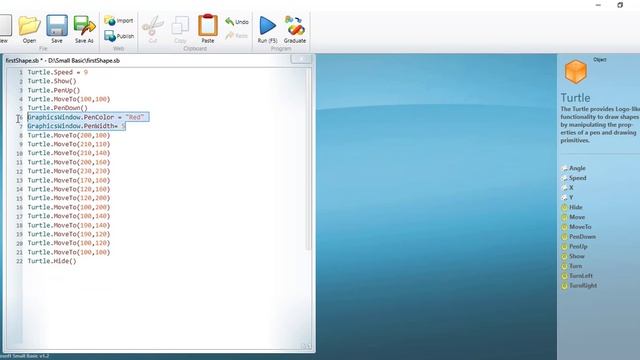
Task: Click the GraphicsWindow.PenWidth= 5 line
Action: click(76, 126)
